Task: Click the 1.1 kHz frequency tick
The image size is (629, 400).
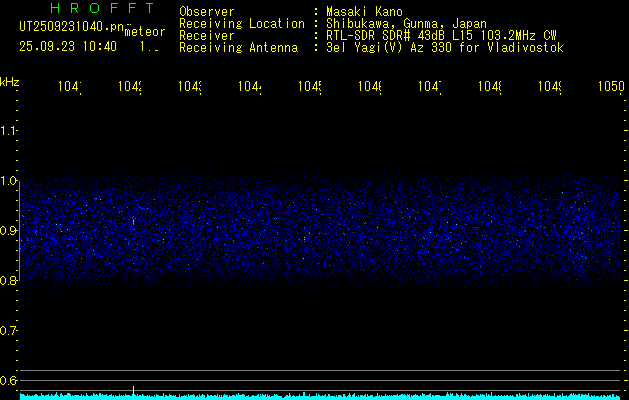Action: pos(9,131)
